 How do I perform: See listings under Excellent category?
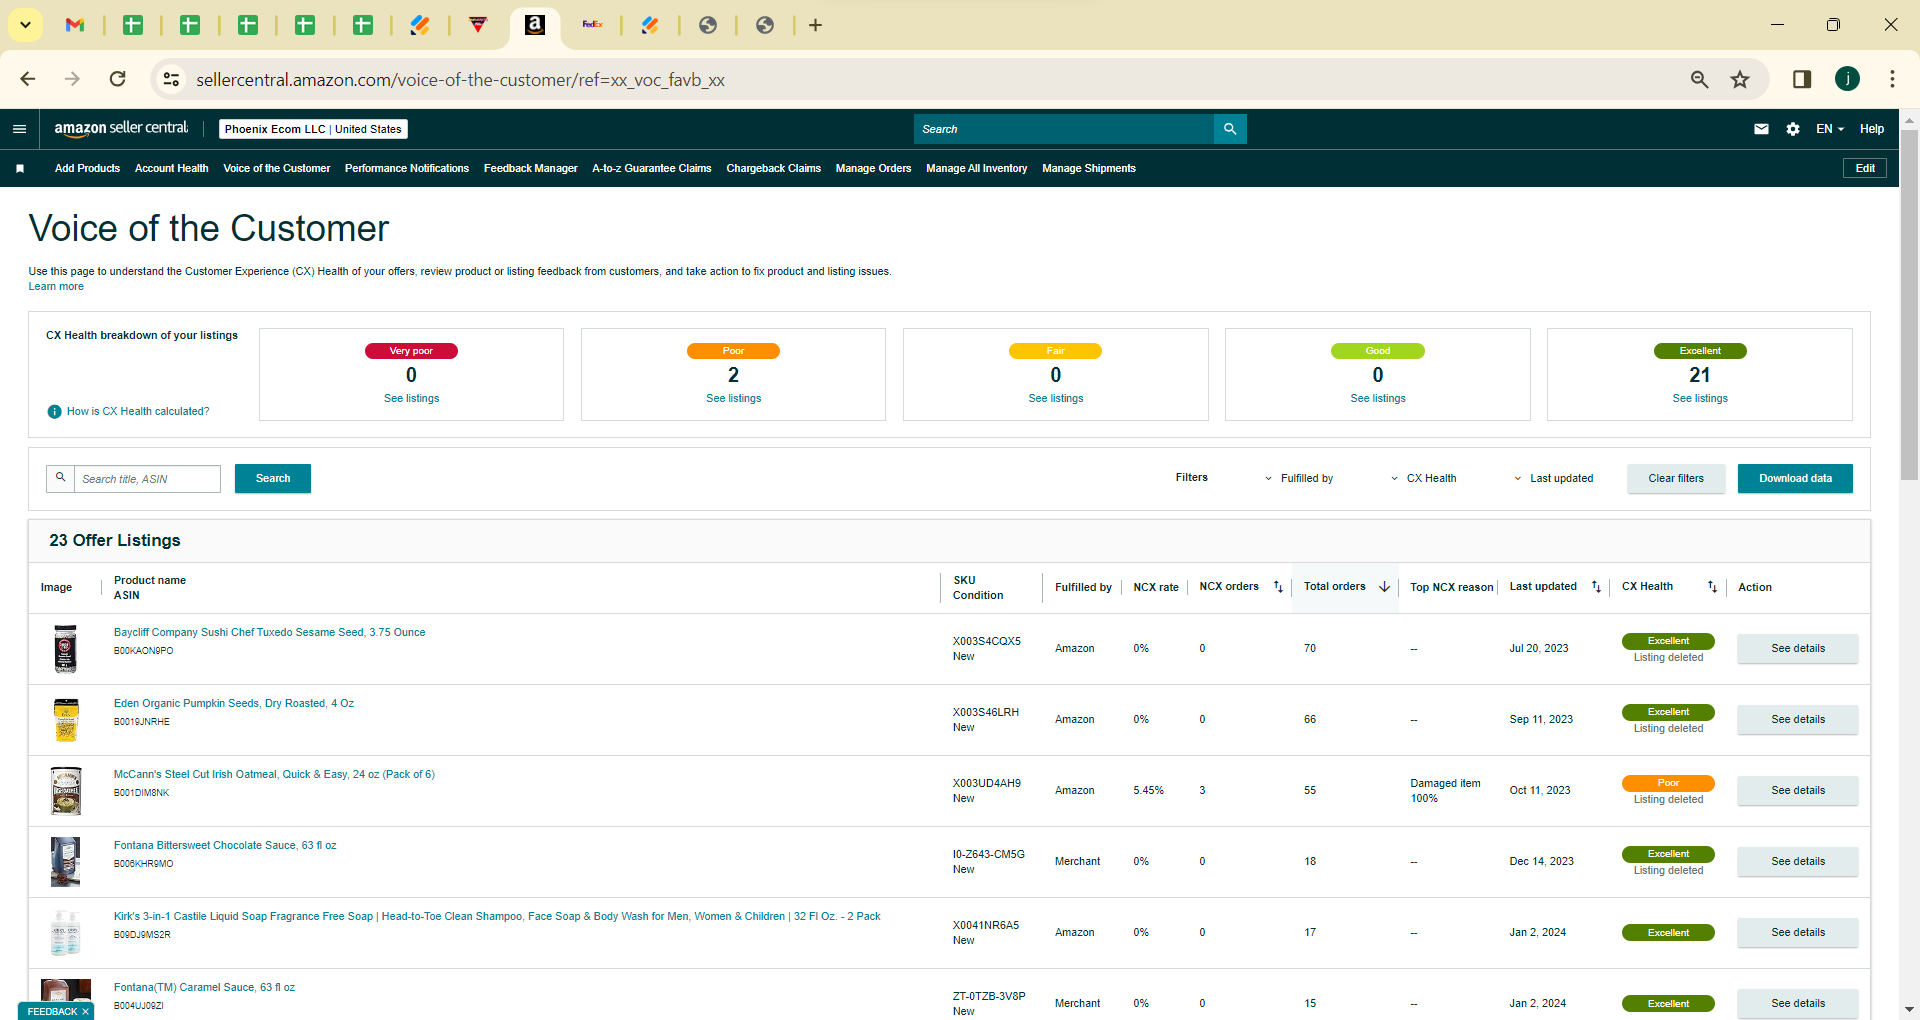[x=1700, y=398]
